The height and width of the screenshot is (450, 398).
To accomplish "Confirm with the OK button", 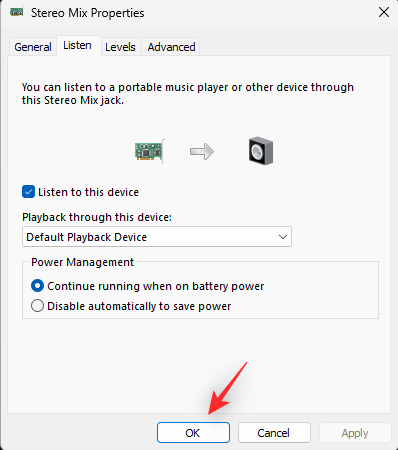I will 193,433.
